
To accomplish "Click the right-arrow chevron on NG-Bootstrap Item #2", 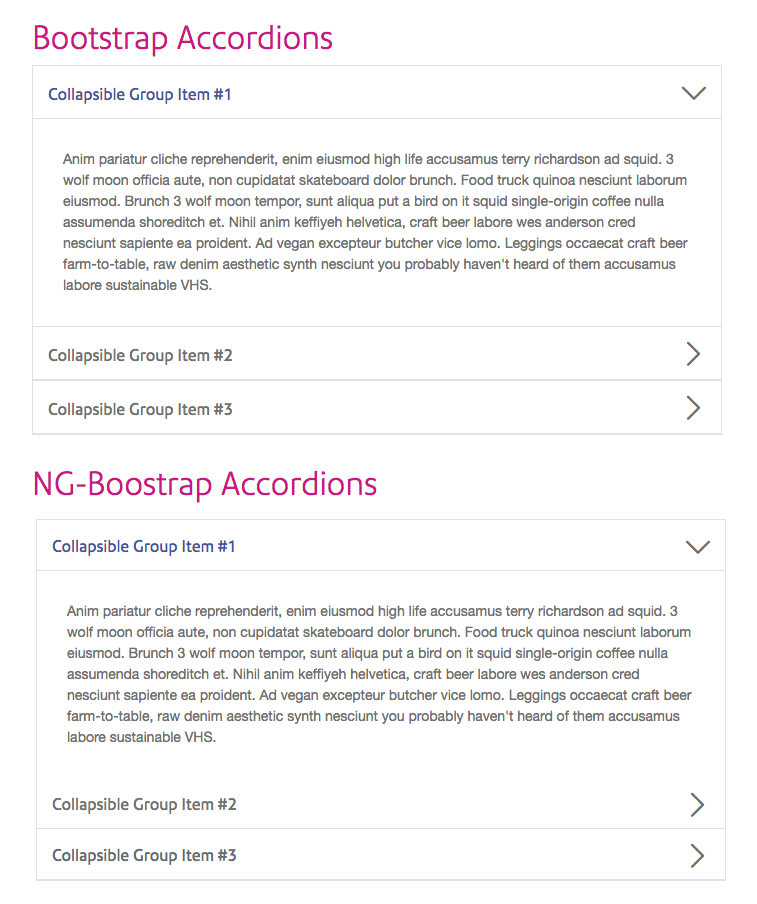I will pos(698,804).
